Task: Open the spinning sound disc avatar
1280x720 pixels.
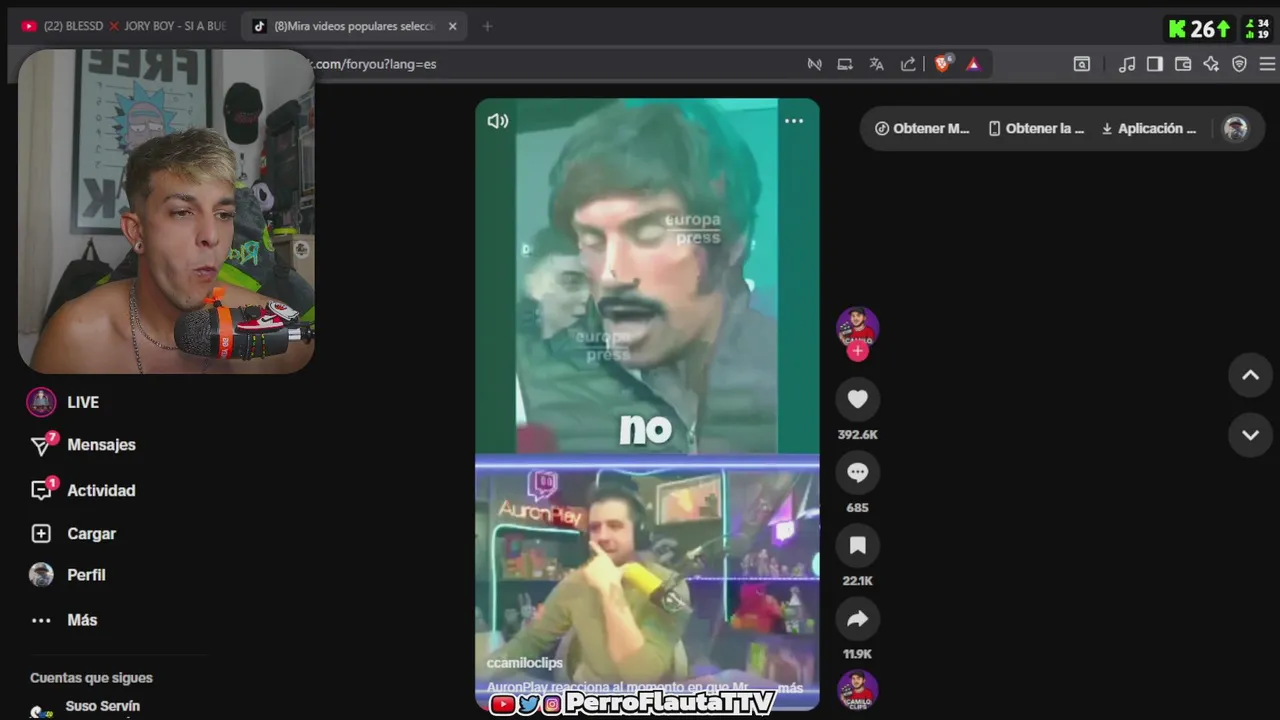Action: pyautogui.click(x=858, y=690)
